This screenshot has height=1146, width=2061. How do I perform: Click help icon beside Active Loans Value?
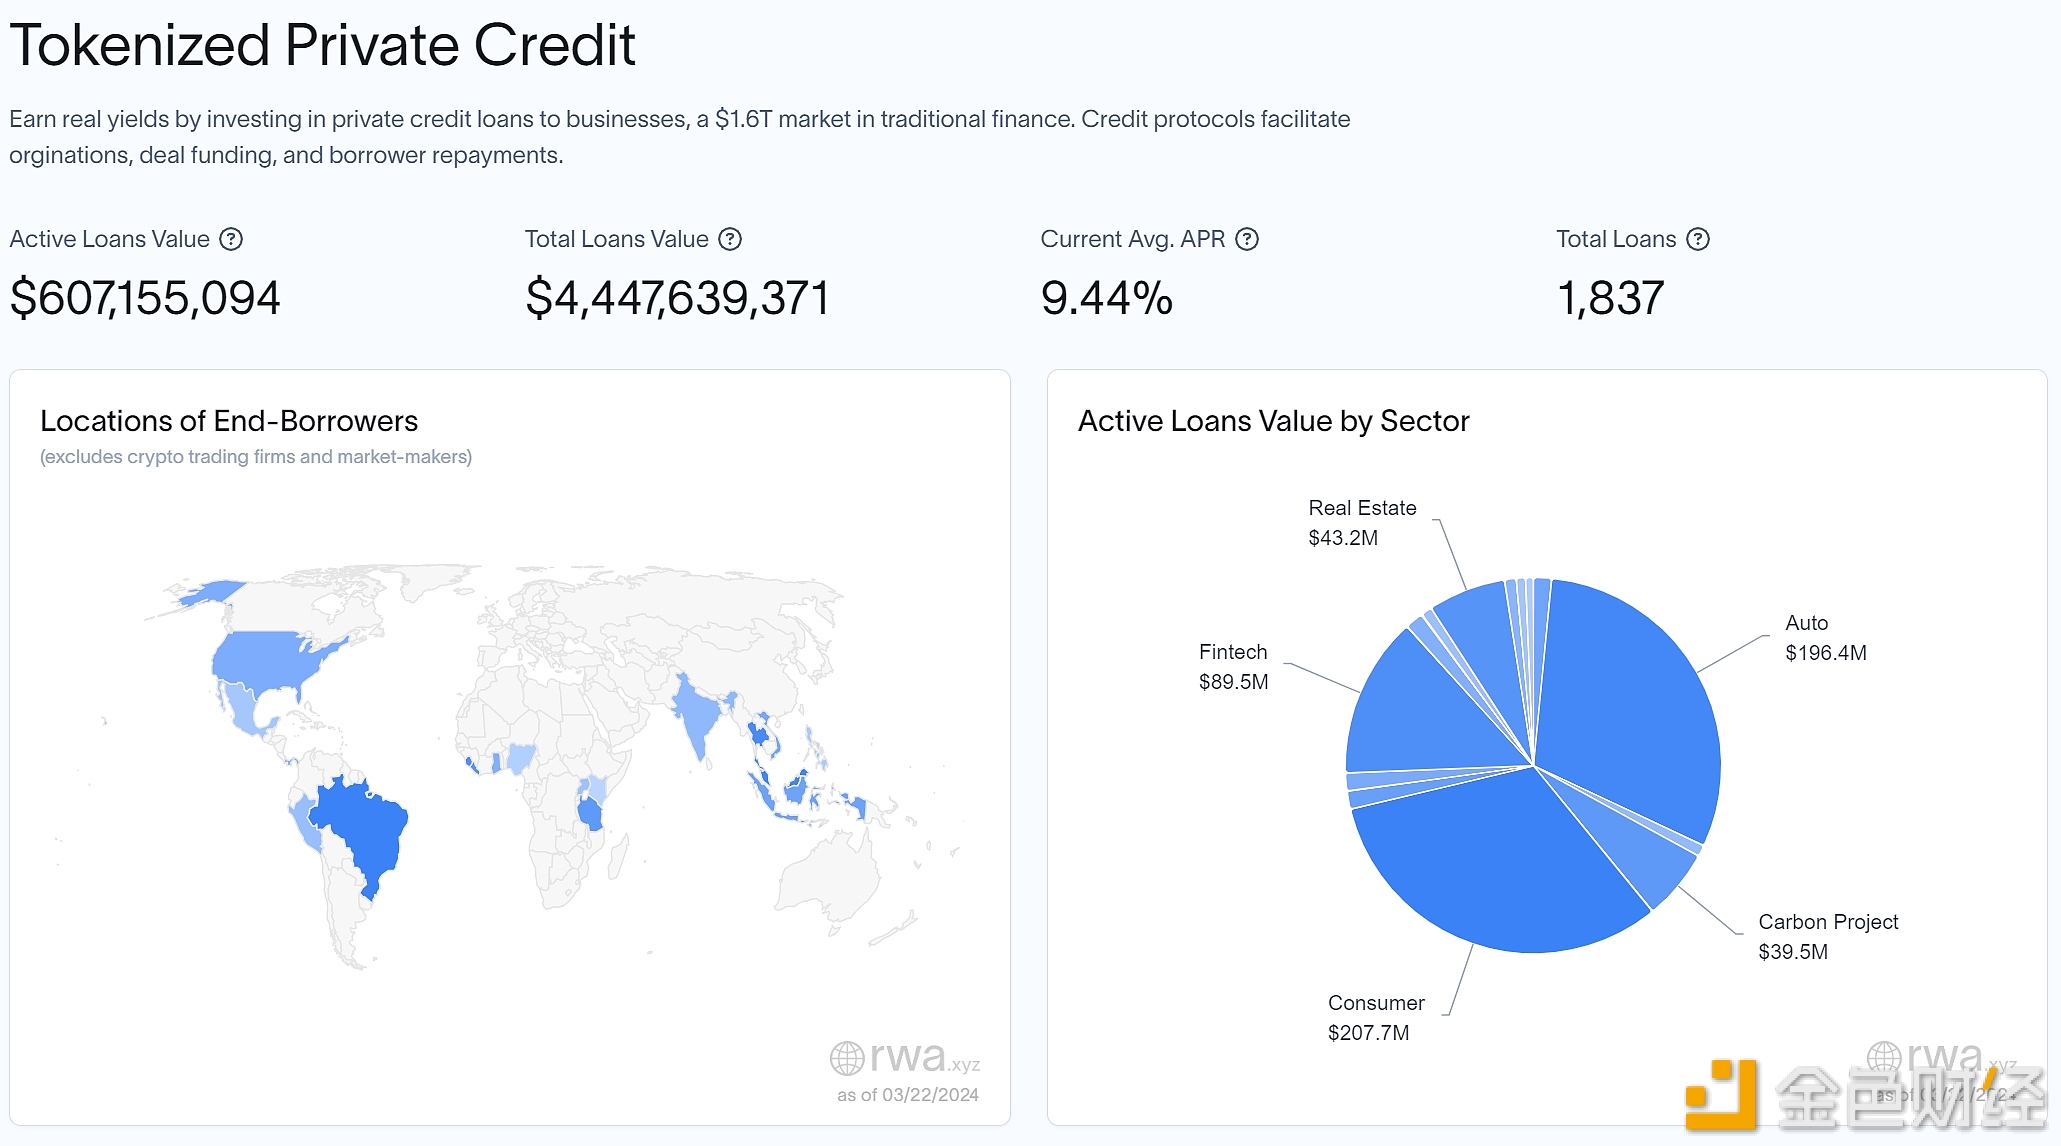click(x=231, y=239)
